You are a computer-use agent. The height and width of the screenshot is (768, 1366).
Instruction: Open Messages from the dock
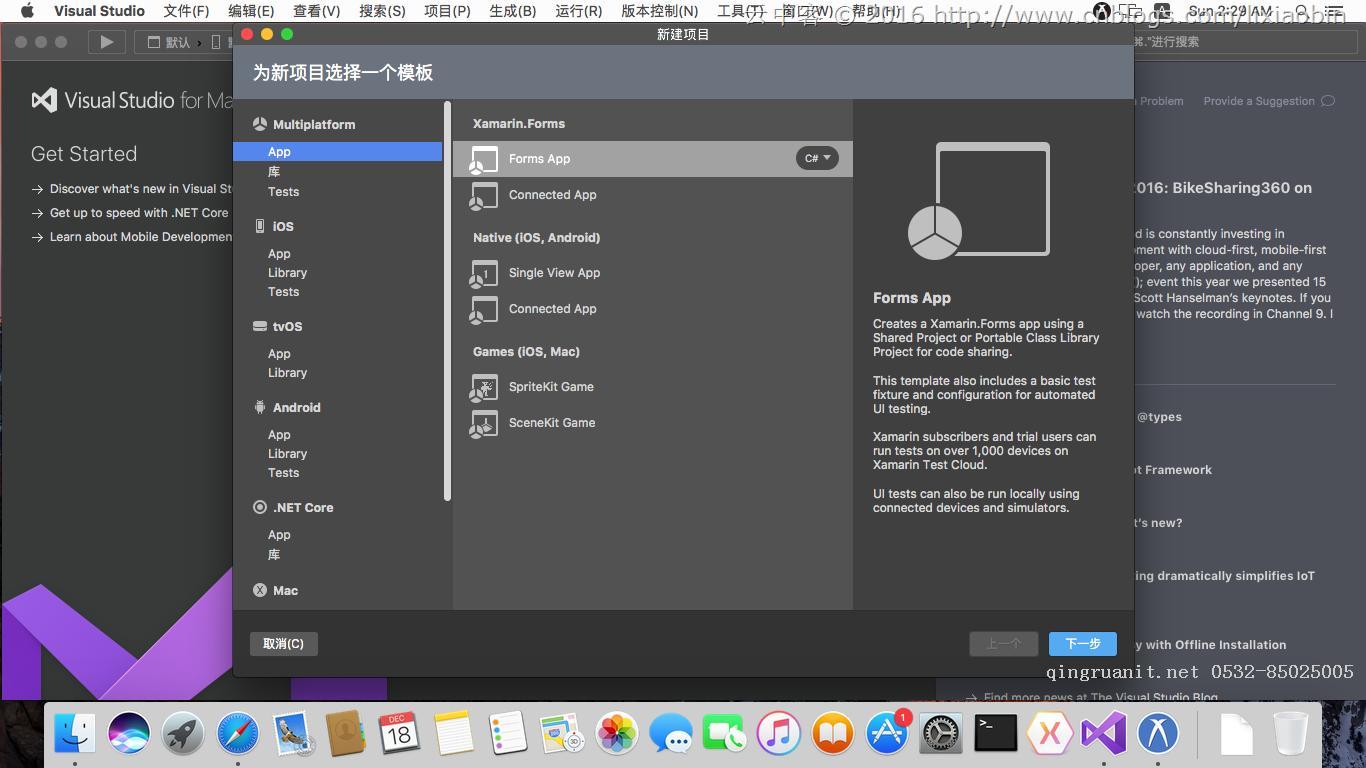pos(671,735)
